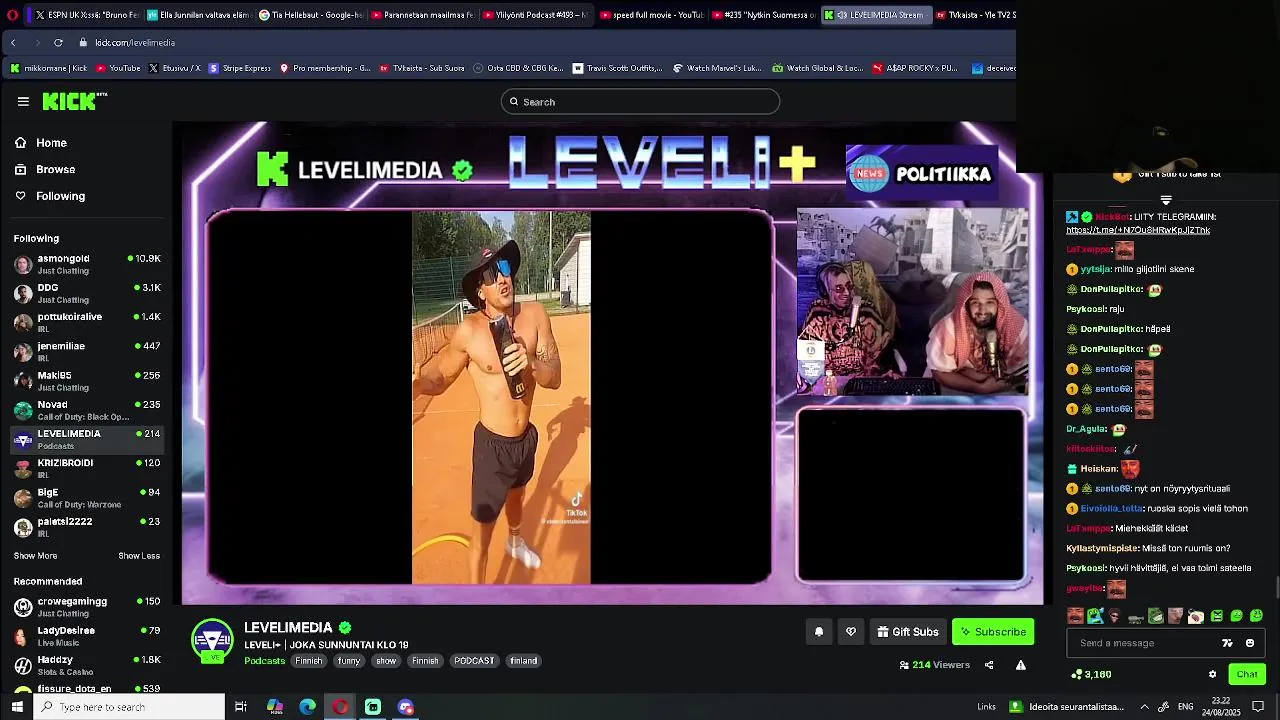Viewport: 1280px width, 720px height.
Task: Click the green KICK logo
Action: [74, 101]
